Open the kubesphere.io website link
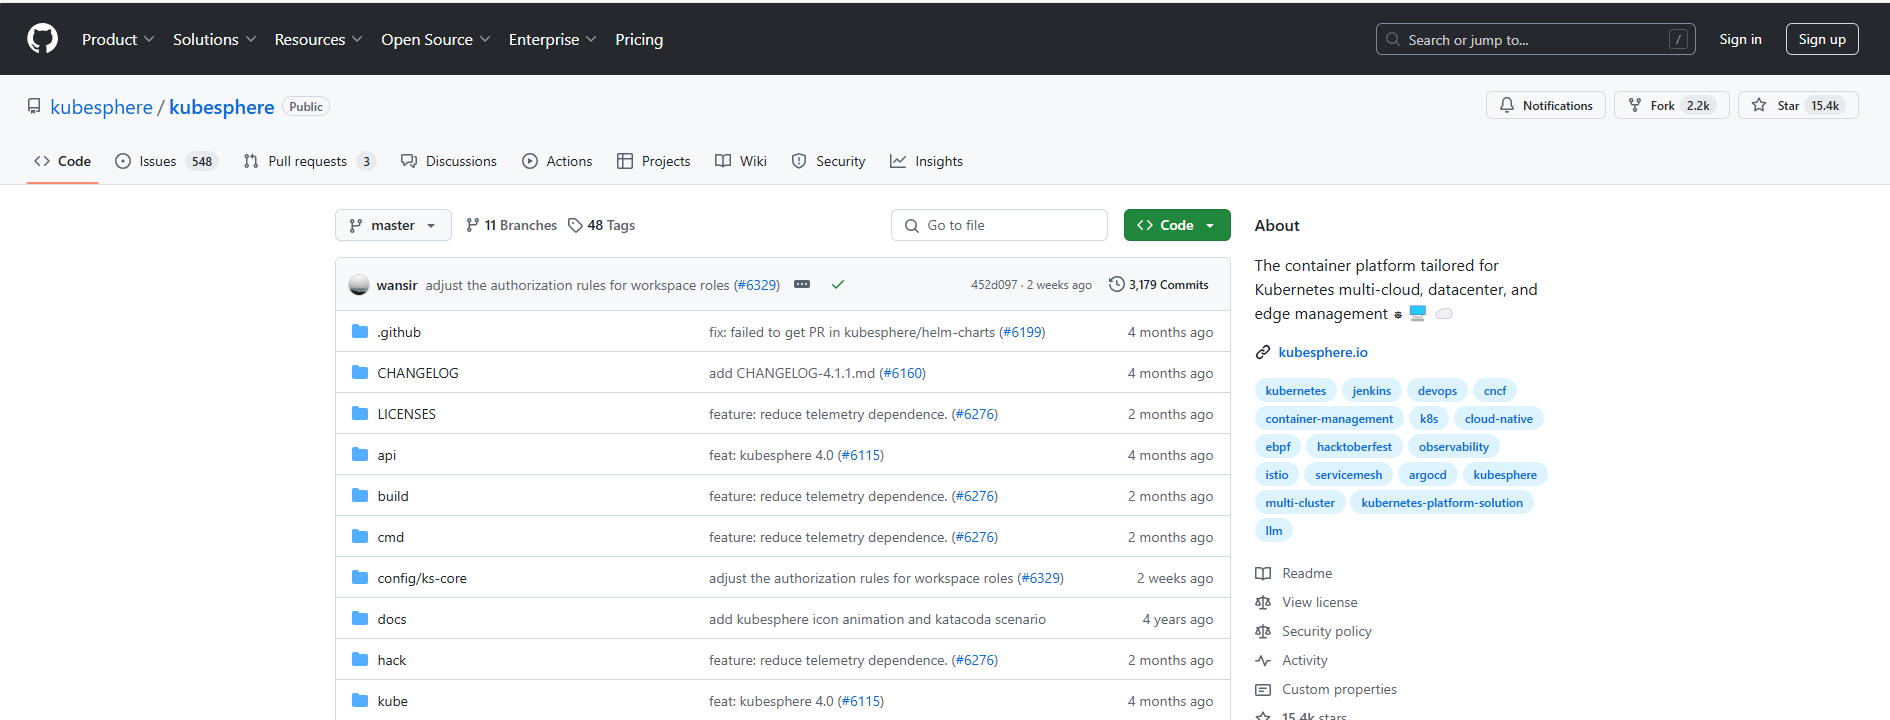The image size is (1890, 720). coord(1323,352)
